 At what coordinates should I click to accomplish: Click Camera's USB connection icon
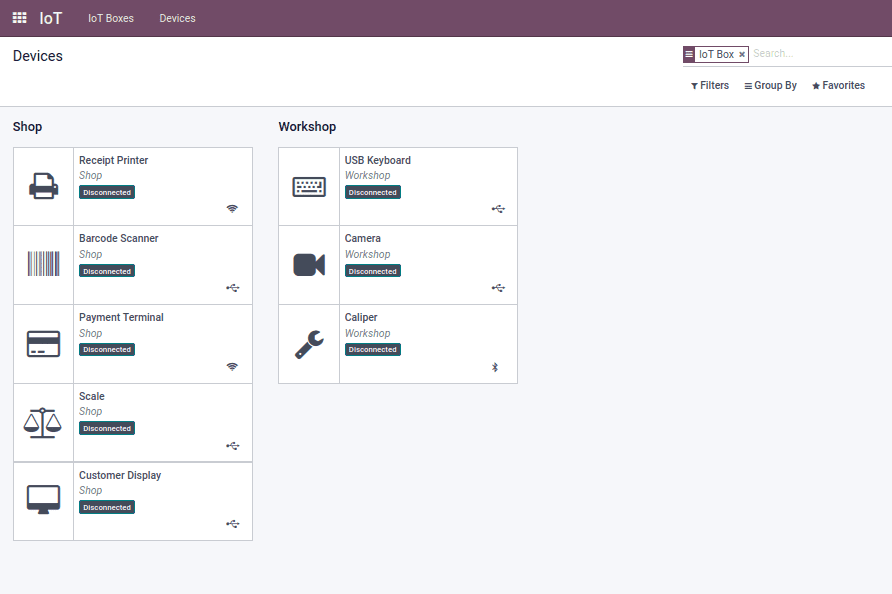pos(498,288)
